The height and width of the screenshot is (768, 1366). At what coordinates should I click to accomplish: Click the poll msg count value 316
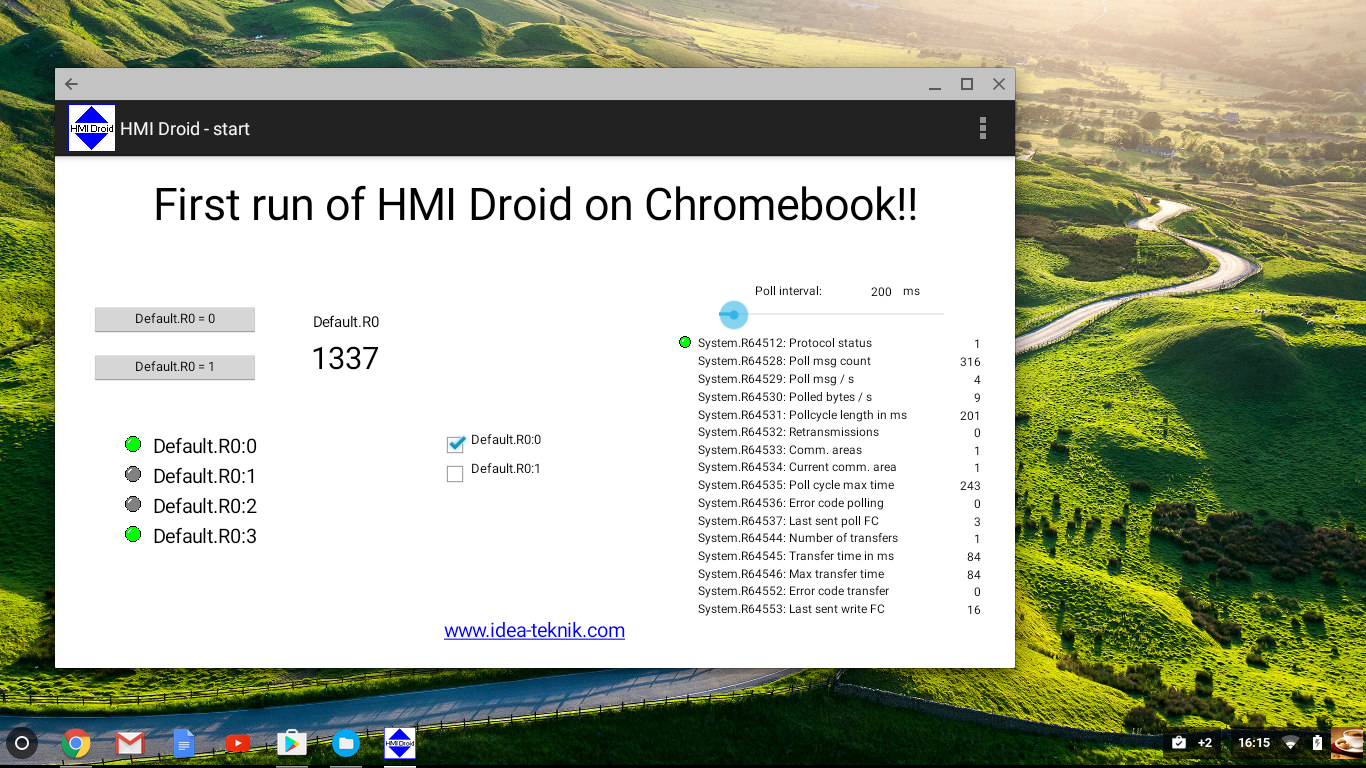pos(969,362)
